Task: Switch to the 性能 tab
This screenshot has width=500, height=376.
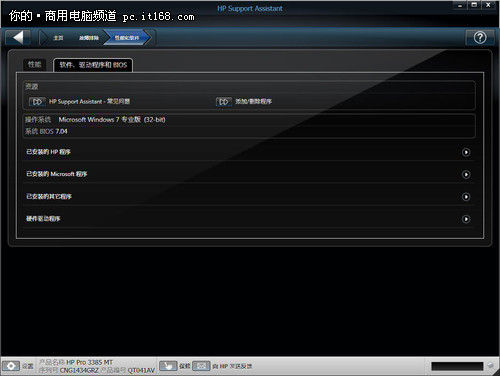Action: [x=35, y=64]
